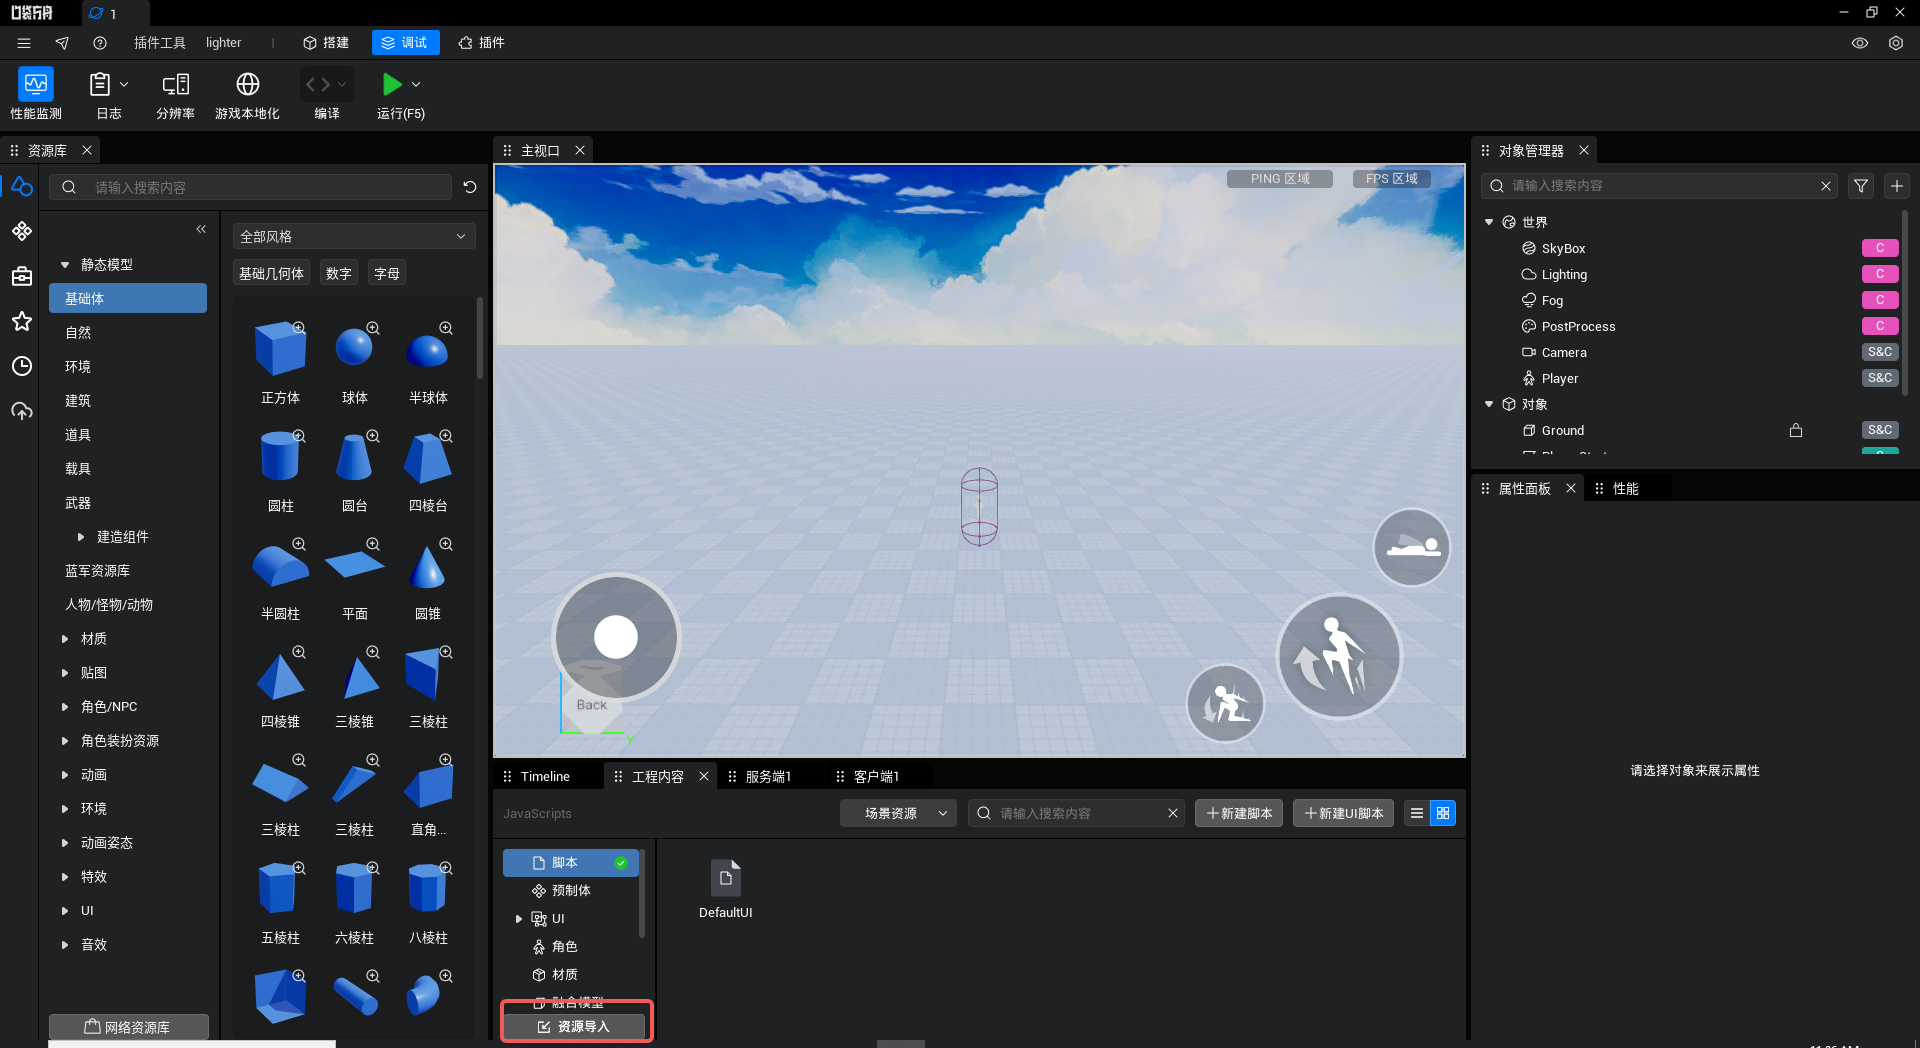Open the recent history clock icon
The image size is (1920, 1048).
click(22, 366)
